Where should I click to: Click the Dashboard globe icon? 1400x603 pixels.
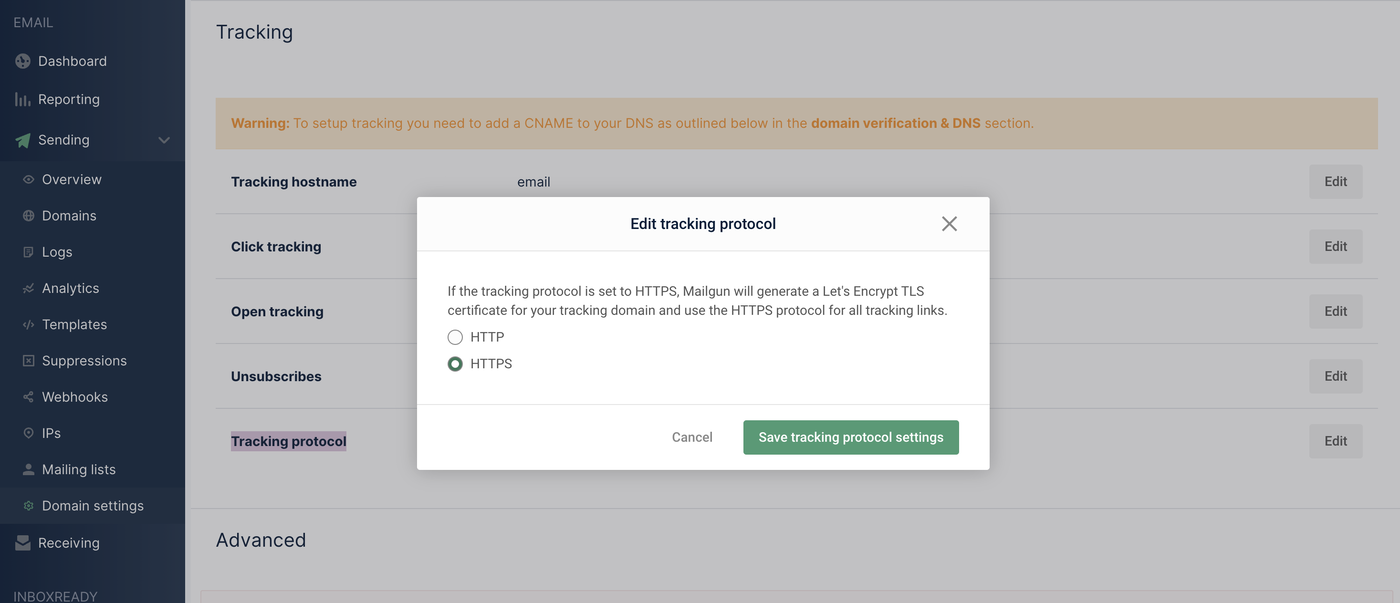23,61
